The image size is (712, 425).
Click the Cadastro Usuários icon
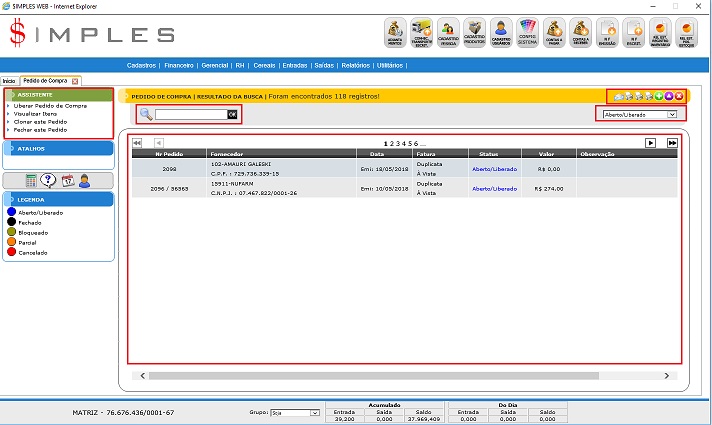(x=501, y=33)
